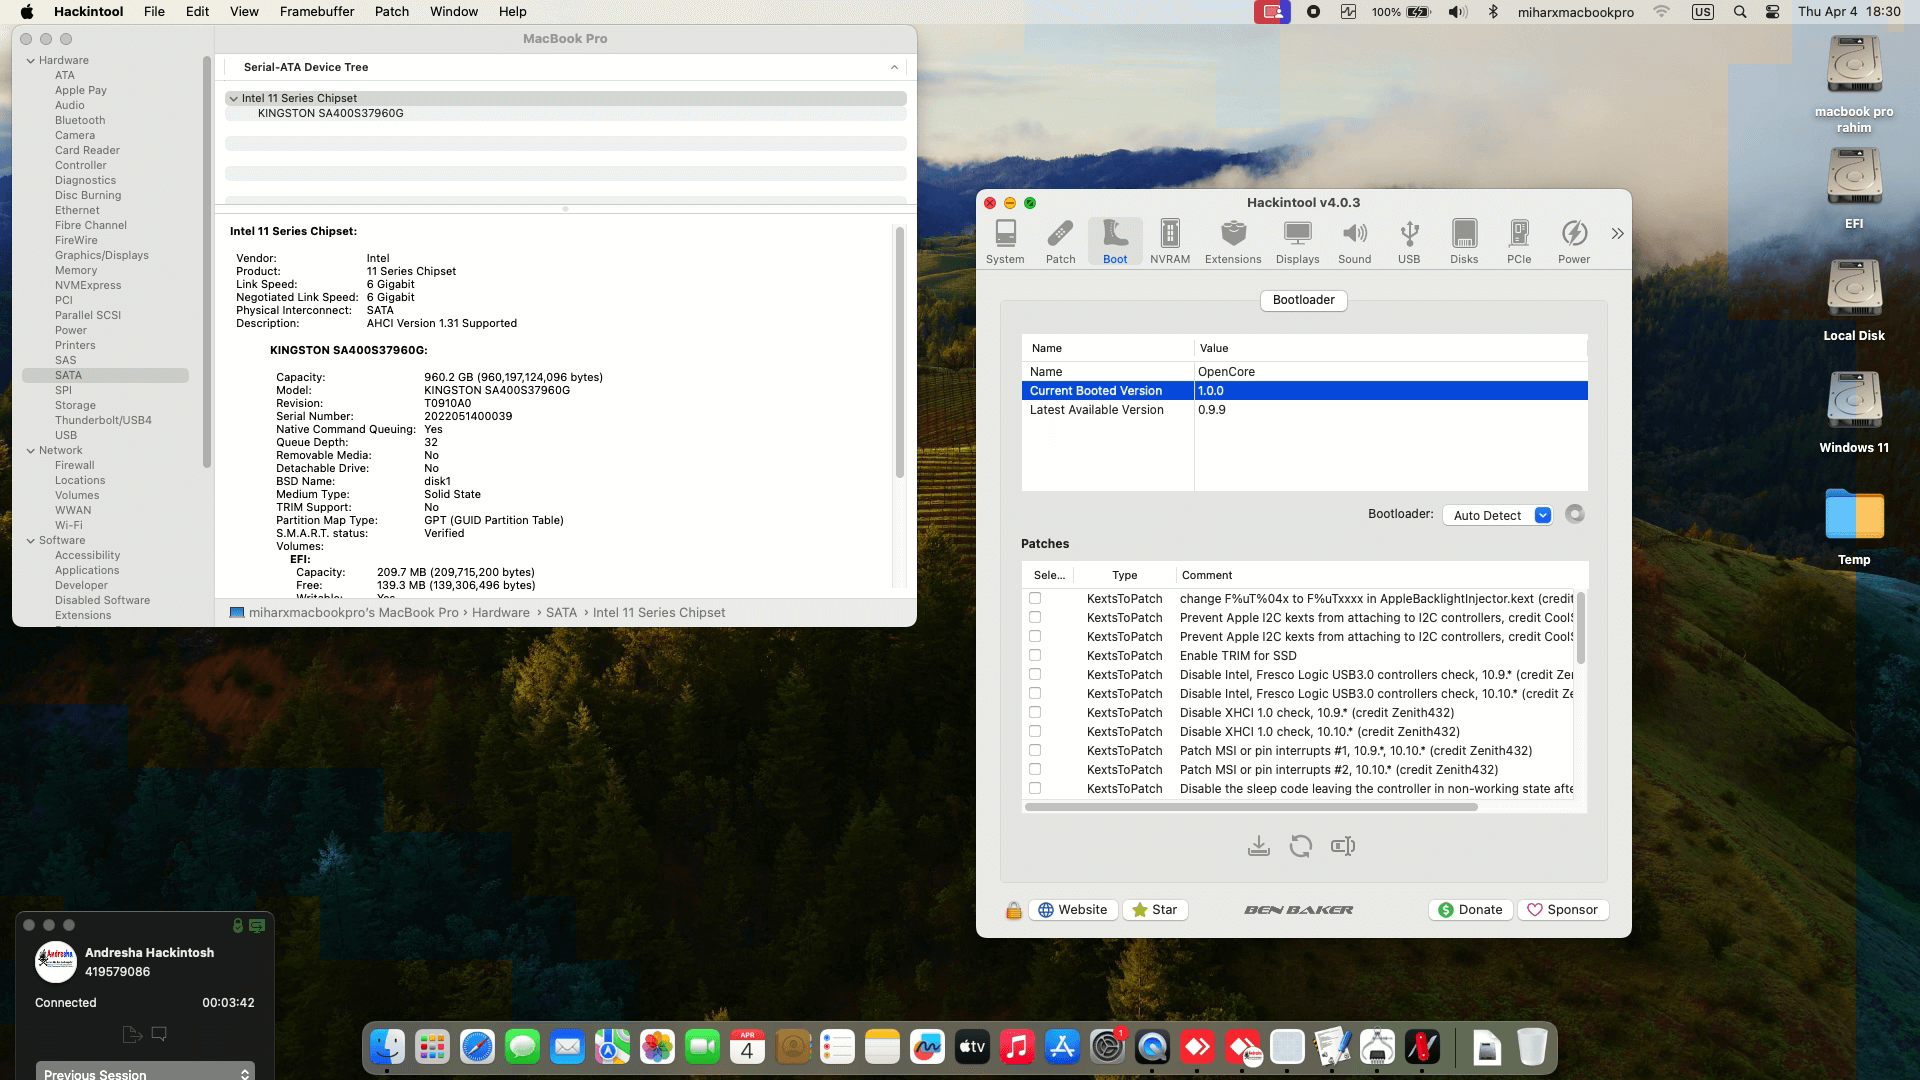Expand the hidden toolbar items chevron
The width and height of the screenshot is (1920, 1080).
[1617, 234]
